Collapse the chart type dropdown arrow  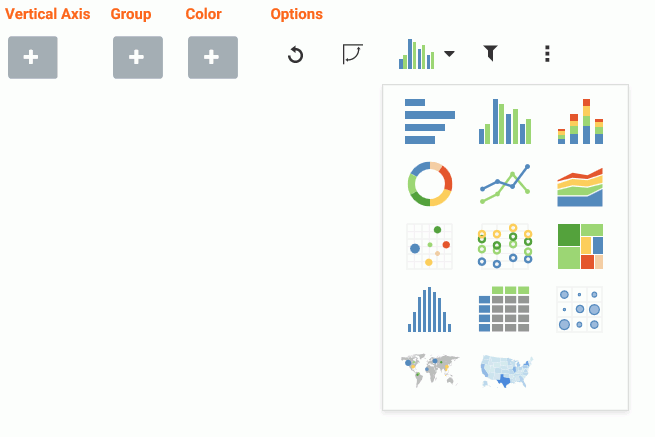point(449,53)
